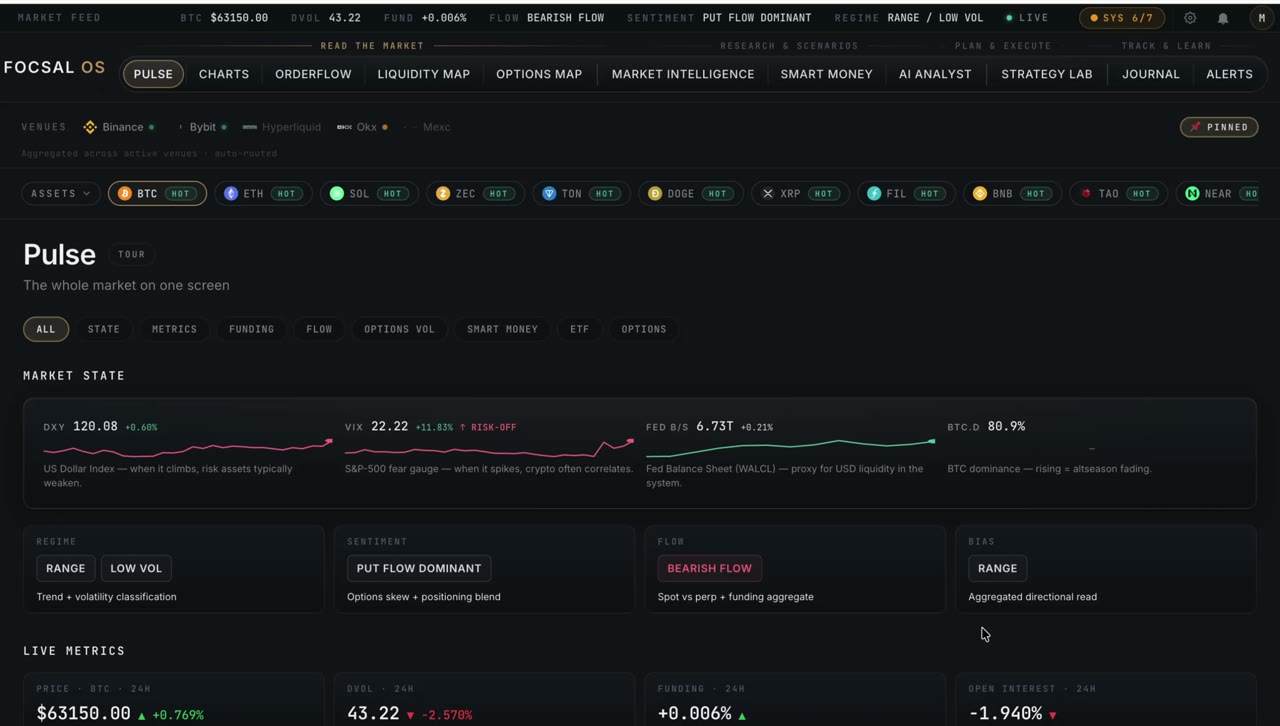Viewport: 1280px width, 726px height.
Task: Open the Strategy Lab tab
Action: pyautogui.click(x=1047, y=74)
